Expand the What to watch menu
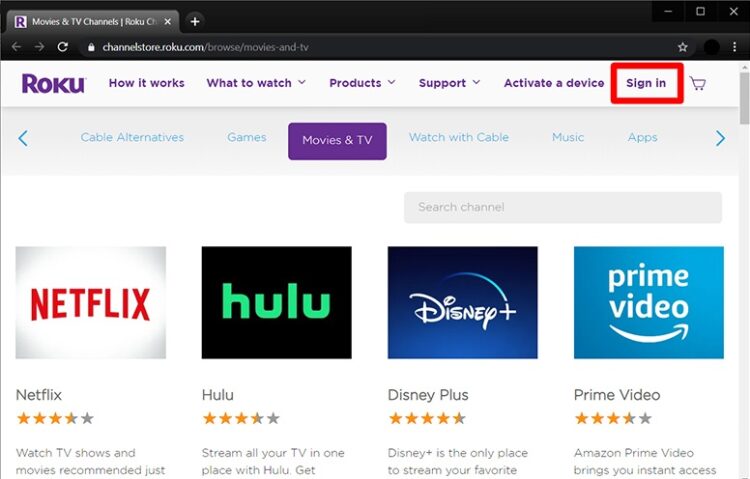The width and height of the screenshot is (750, 479). coord(256,83)
